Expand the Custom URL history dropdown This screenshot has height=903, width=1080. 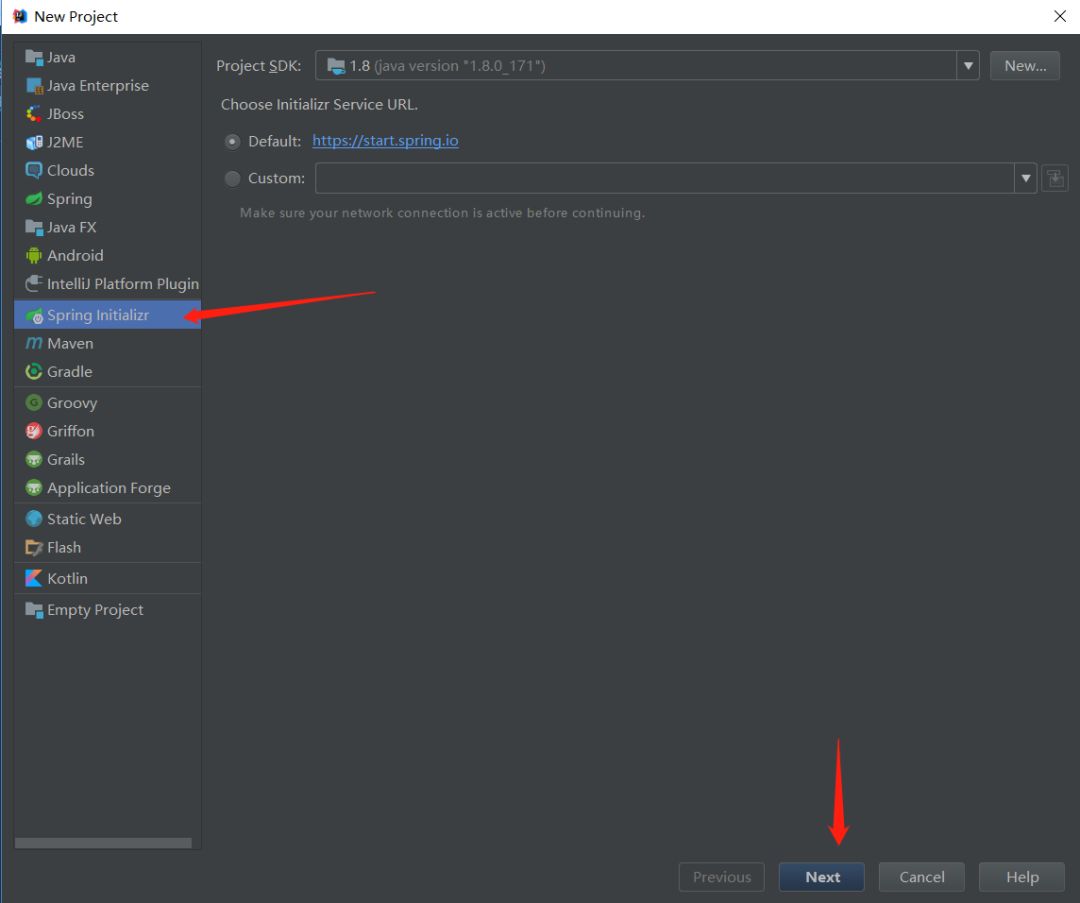pos(1025,179)
